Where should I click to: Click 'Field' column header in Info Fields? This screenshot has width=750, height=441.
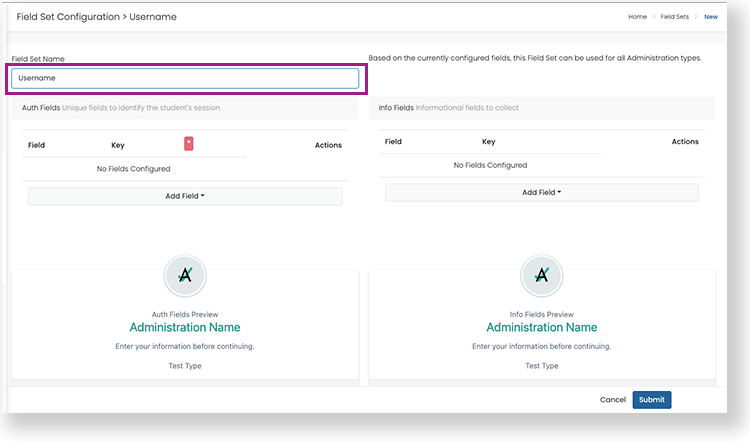pos(393,142)
